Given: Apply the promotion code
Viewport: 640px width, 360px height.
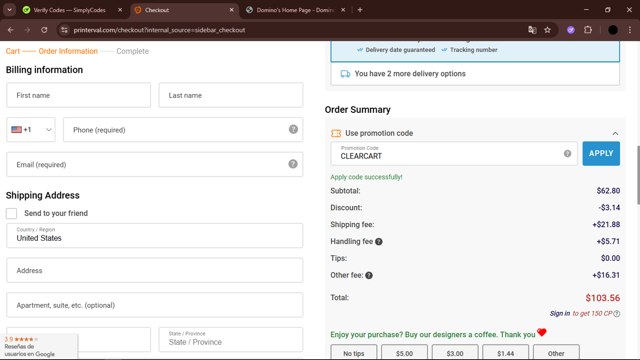Looking at the screenshot, I should [601, 153].
